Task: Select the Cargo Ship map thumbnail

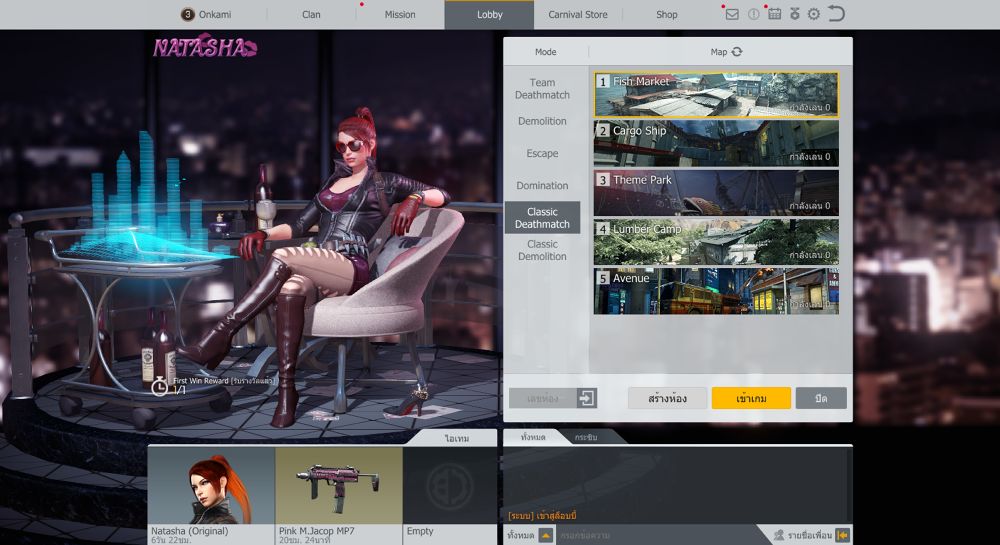Action: [716, 143]
